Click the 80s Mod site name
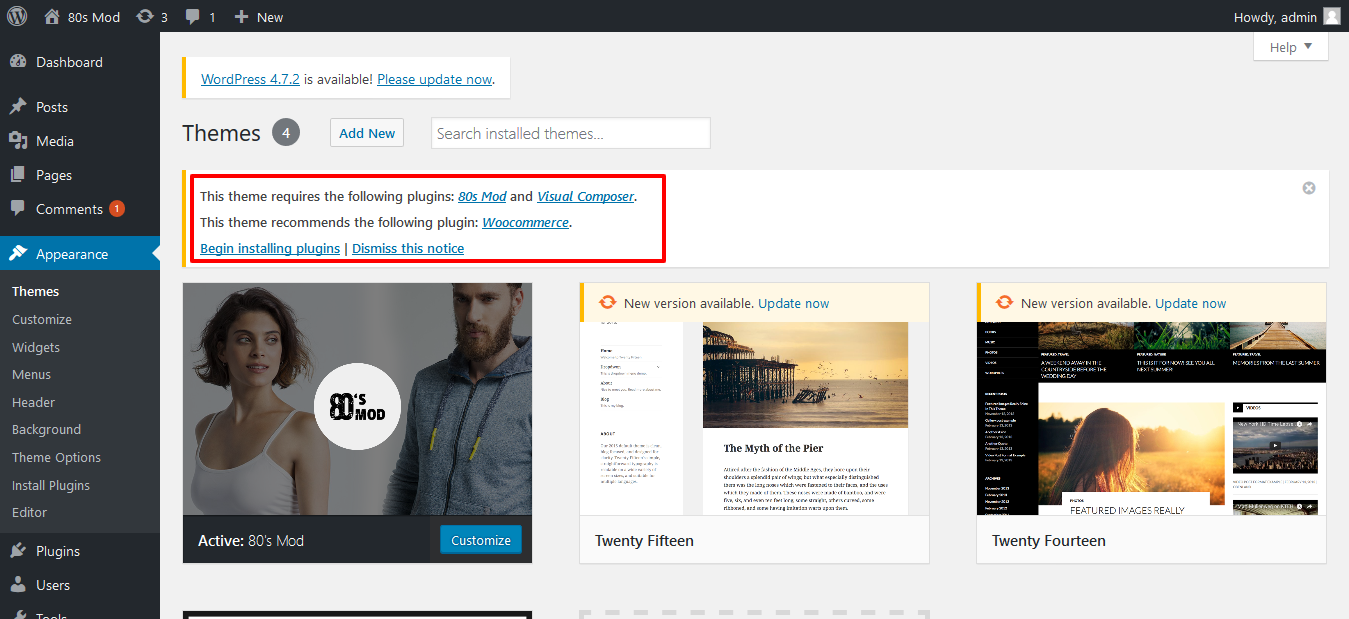The height and width of the screenshot is (619, 1349). 94,17
